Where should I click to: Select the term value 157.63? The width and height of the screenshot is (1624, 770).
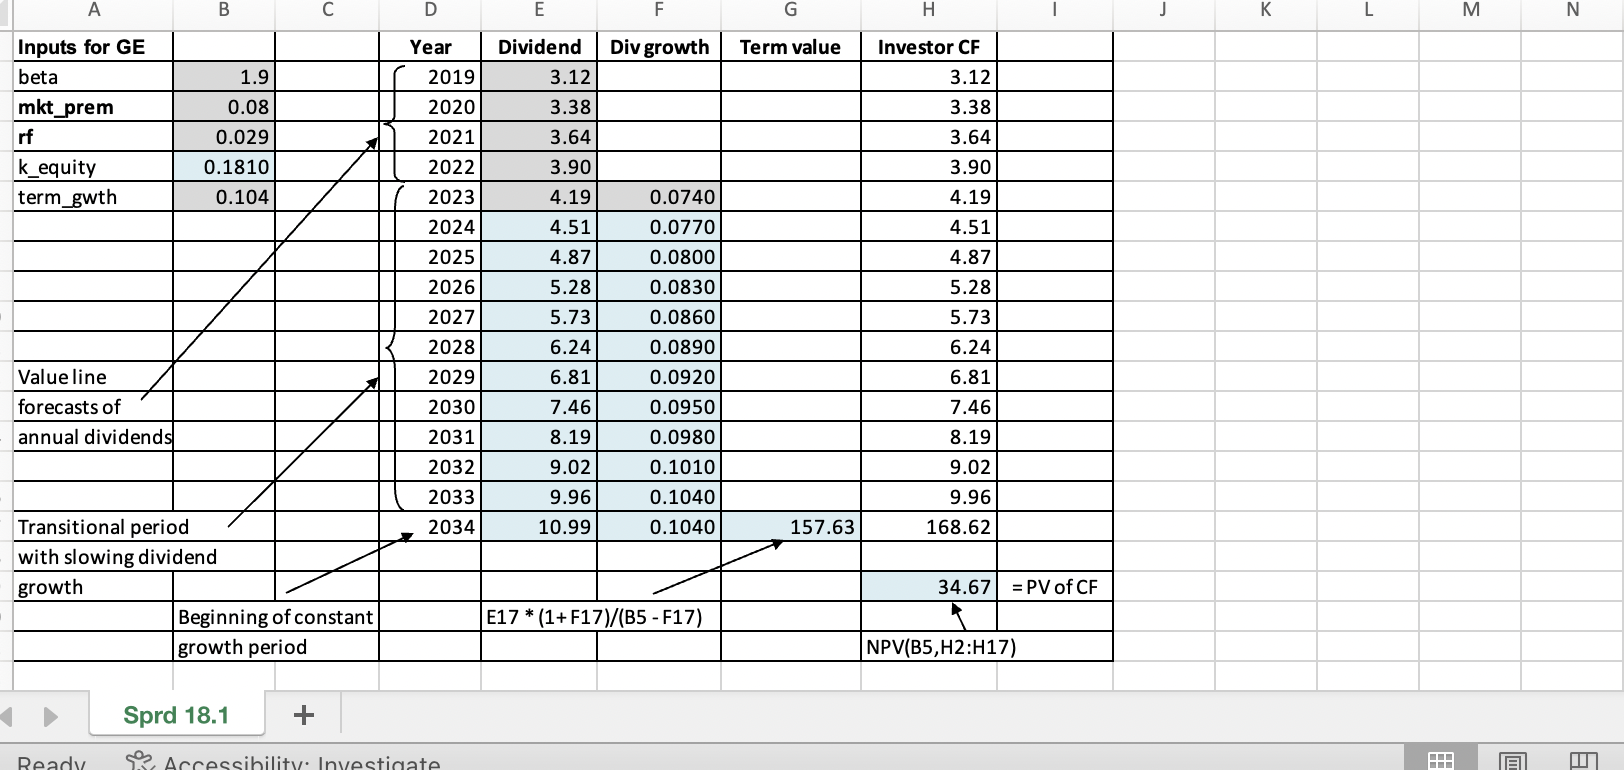[791, 527]
